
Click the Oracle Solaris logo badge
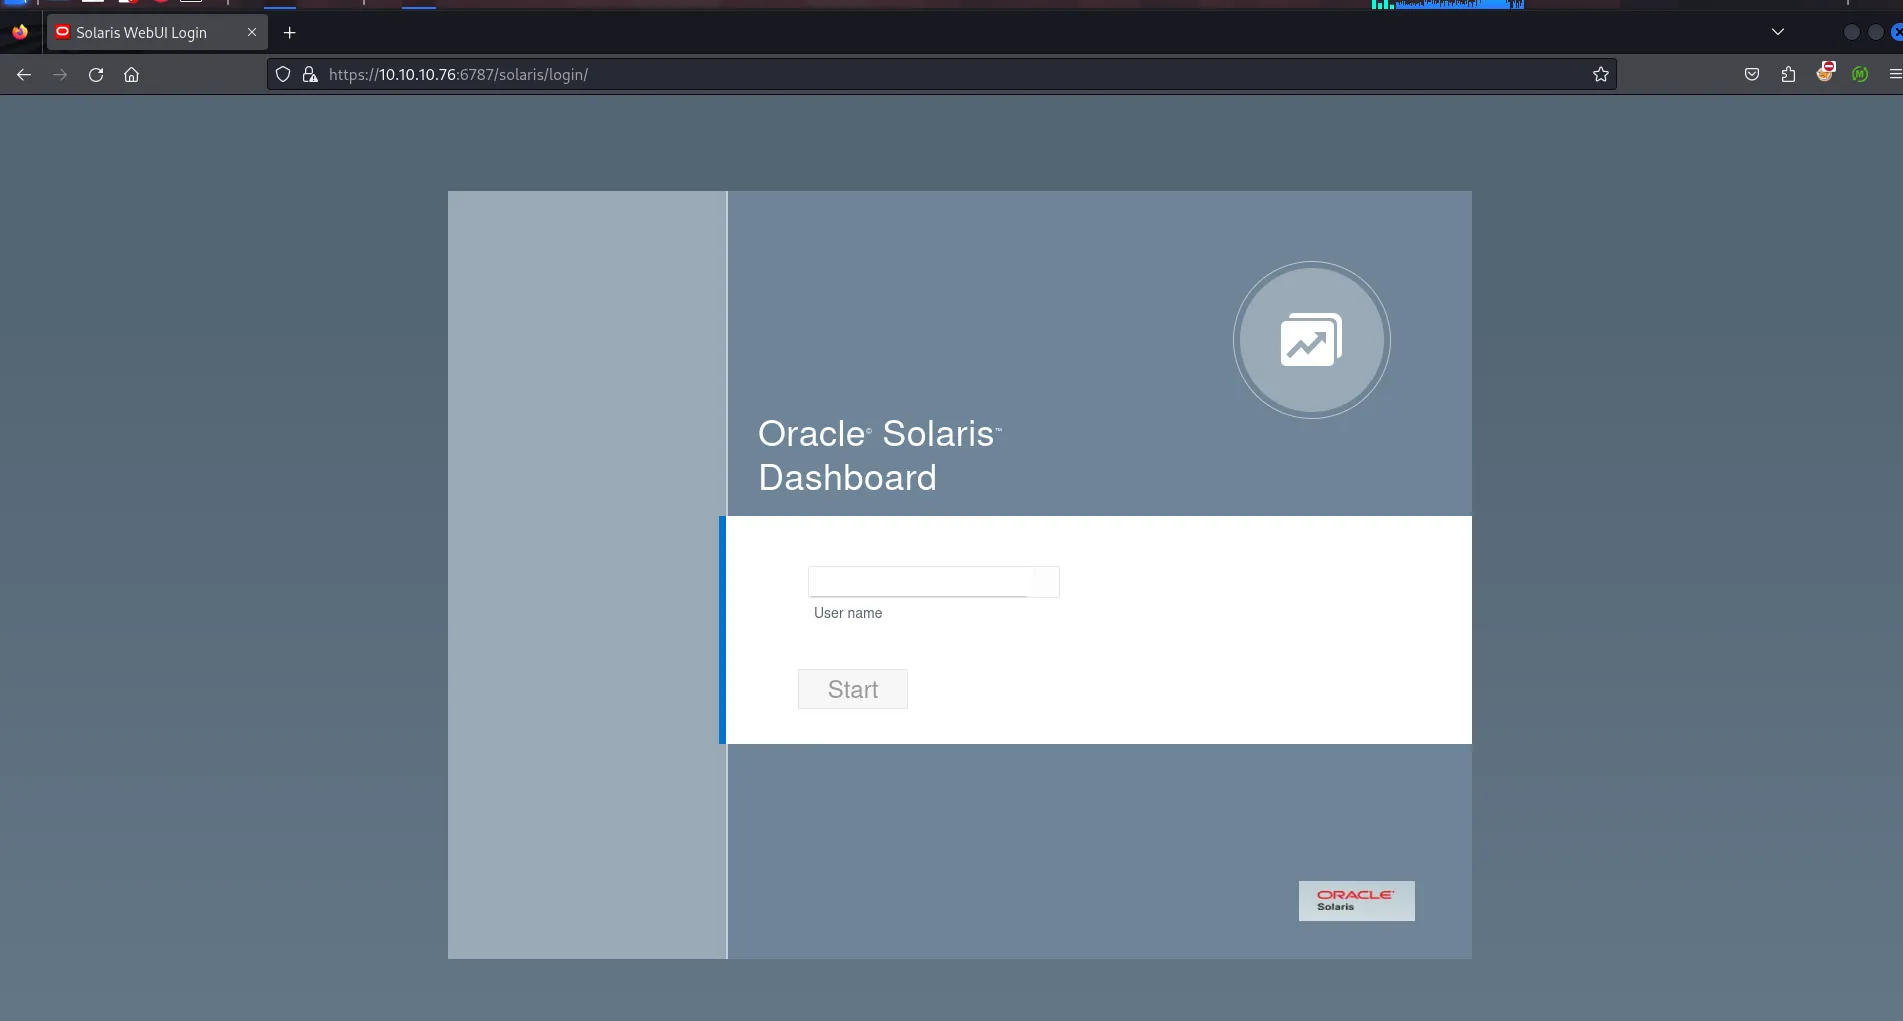point(1356,901)
